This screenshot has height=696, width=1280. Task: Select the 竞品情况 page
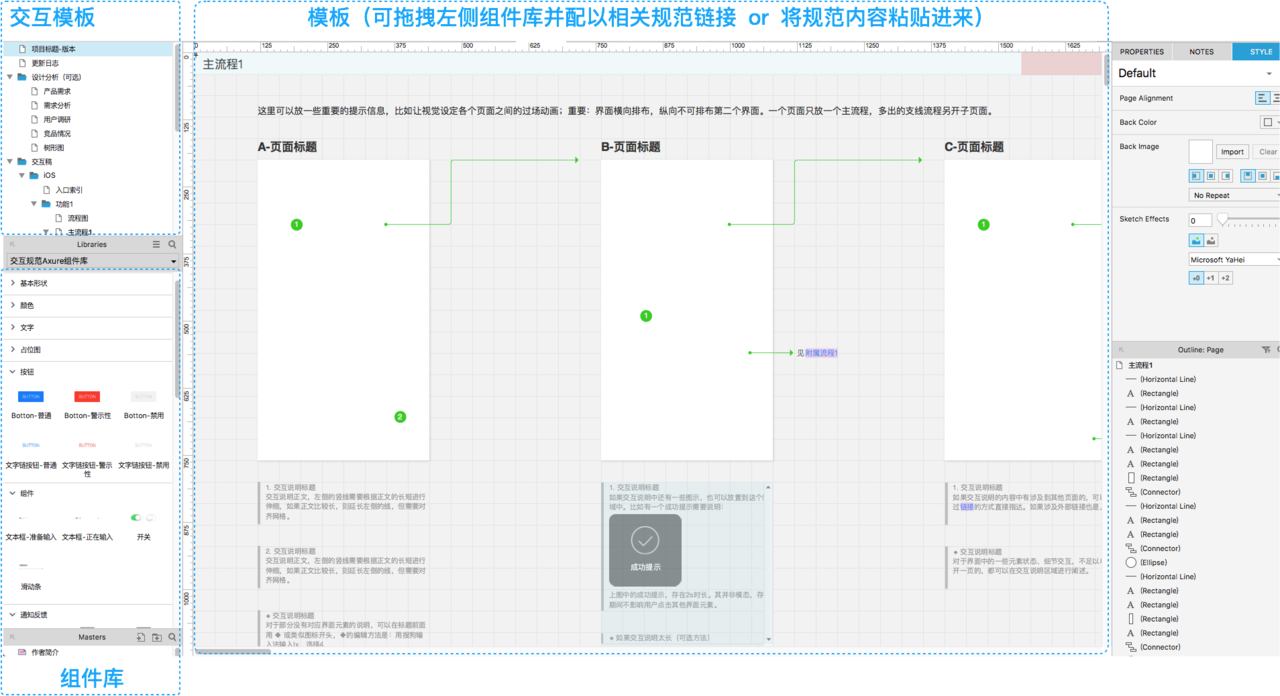click(57, 133)
